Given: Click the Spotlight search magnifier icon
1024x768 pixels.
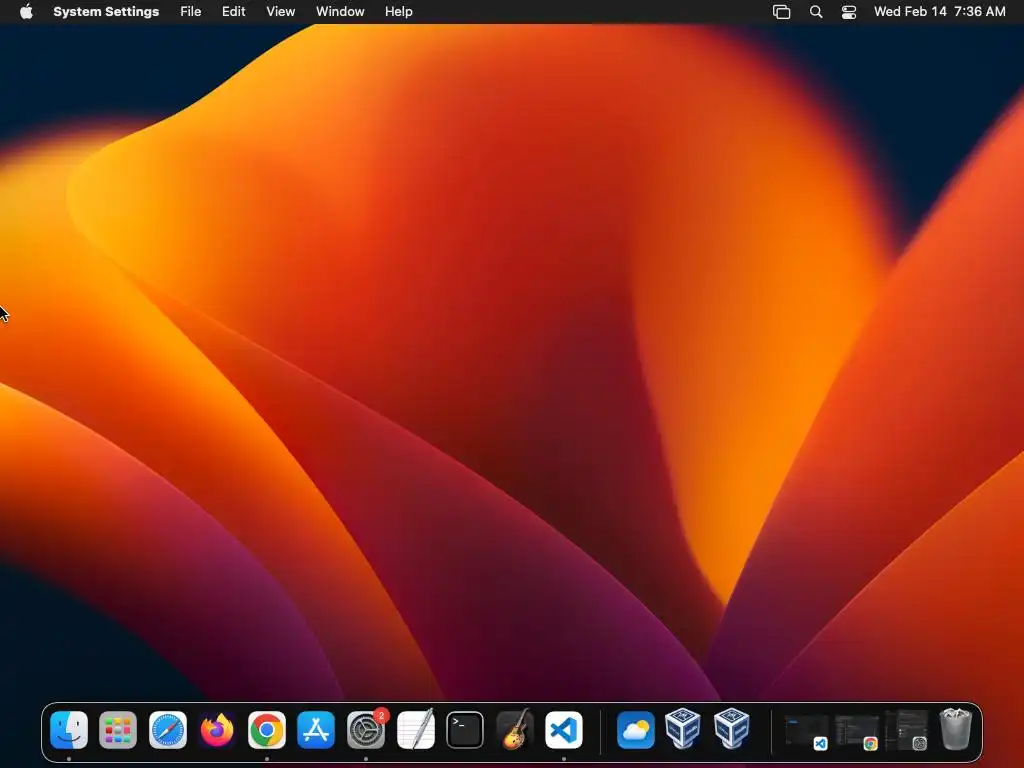Looking at the screenshot, I should [x=816, y=12].
